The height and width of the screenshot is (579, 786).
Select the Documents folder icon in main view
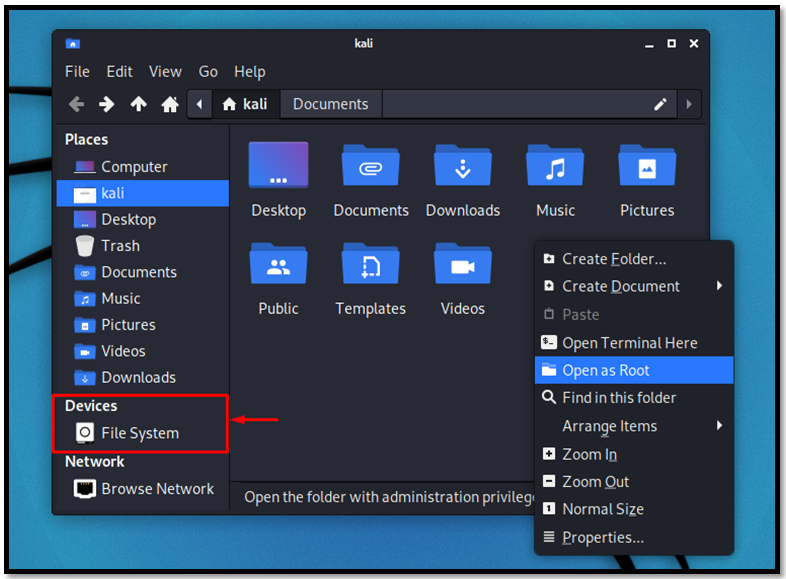(x=371, y=166)
